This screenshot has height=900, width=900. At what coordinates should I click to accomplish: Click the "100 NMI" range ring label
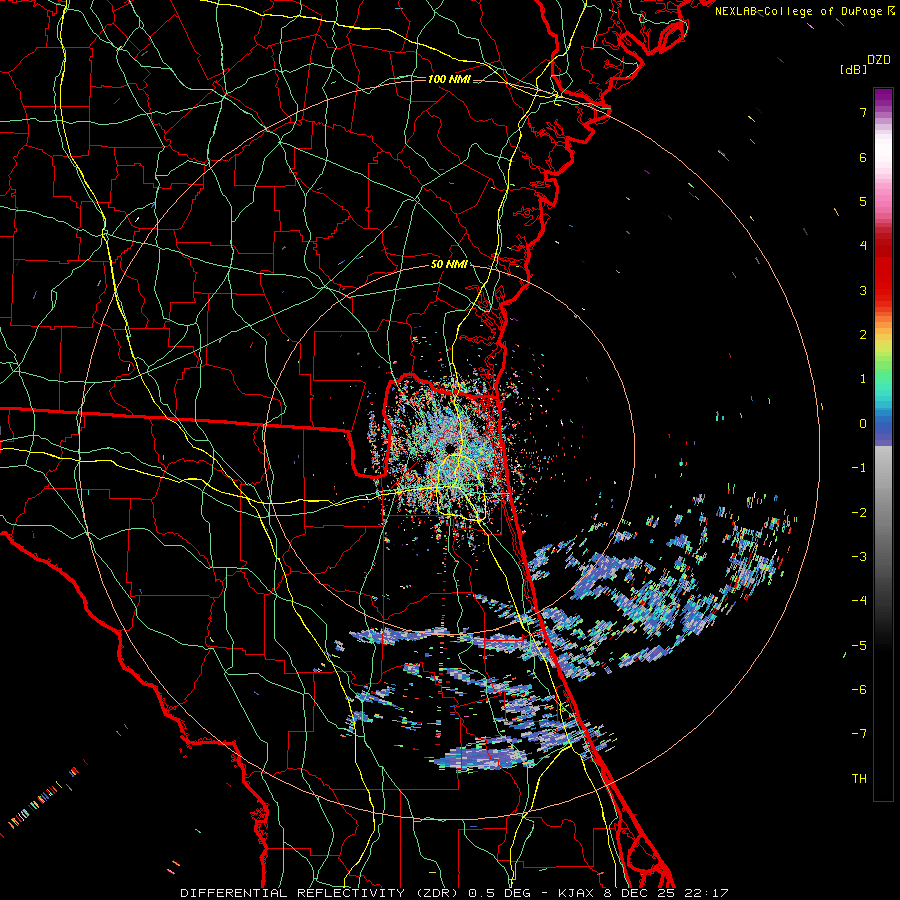pyautogui.click(x=449, y=79)
